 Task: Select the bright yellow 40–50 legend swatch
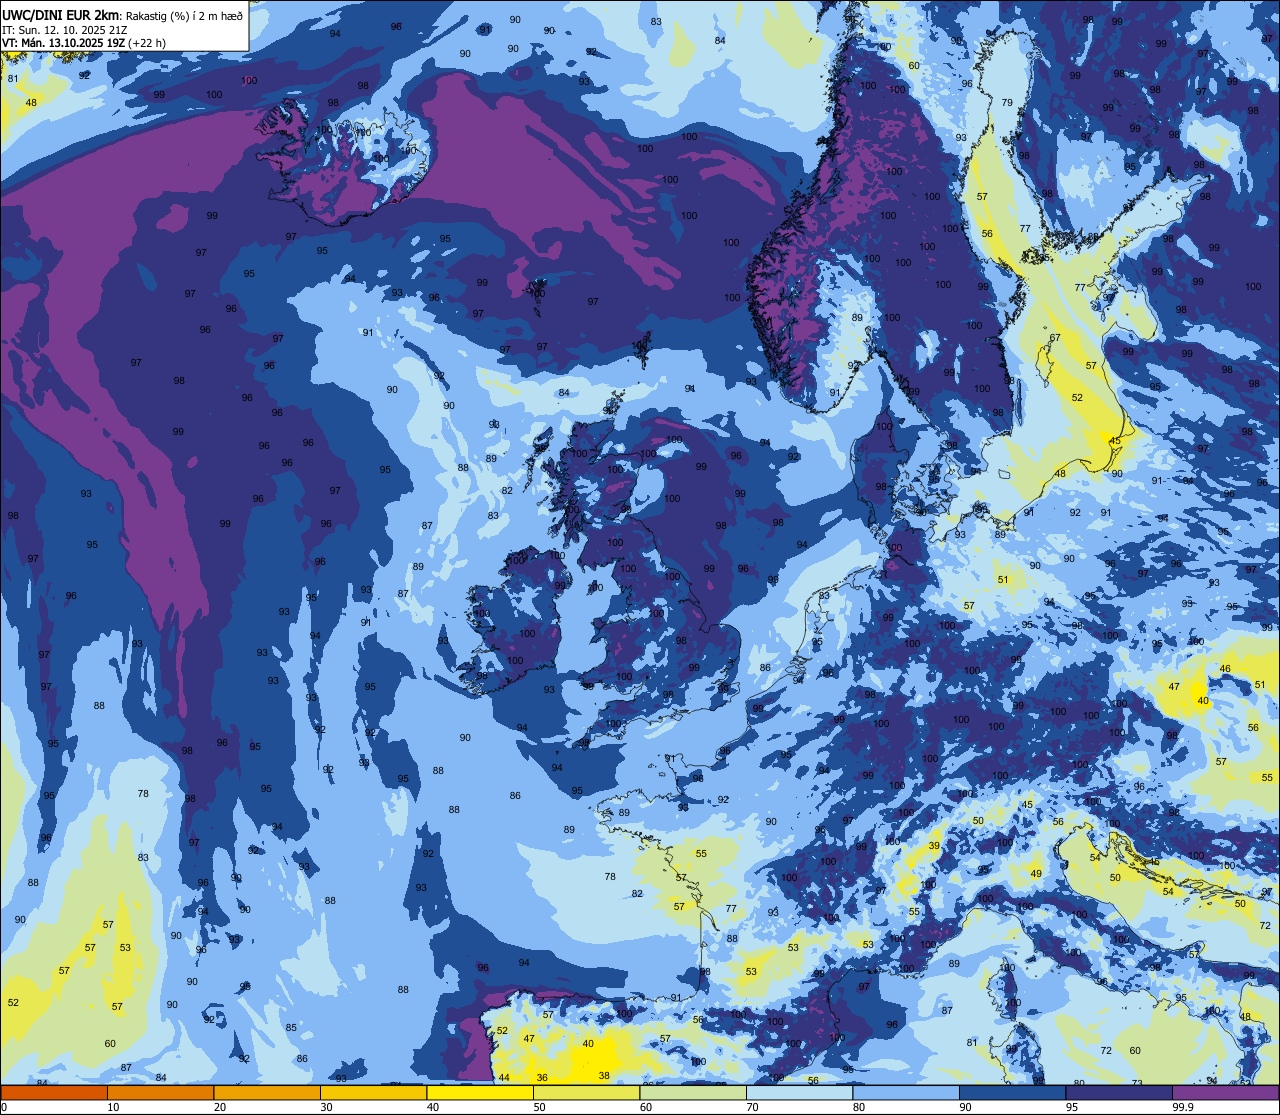tap(480, 1092)
